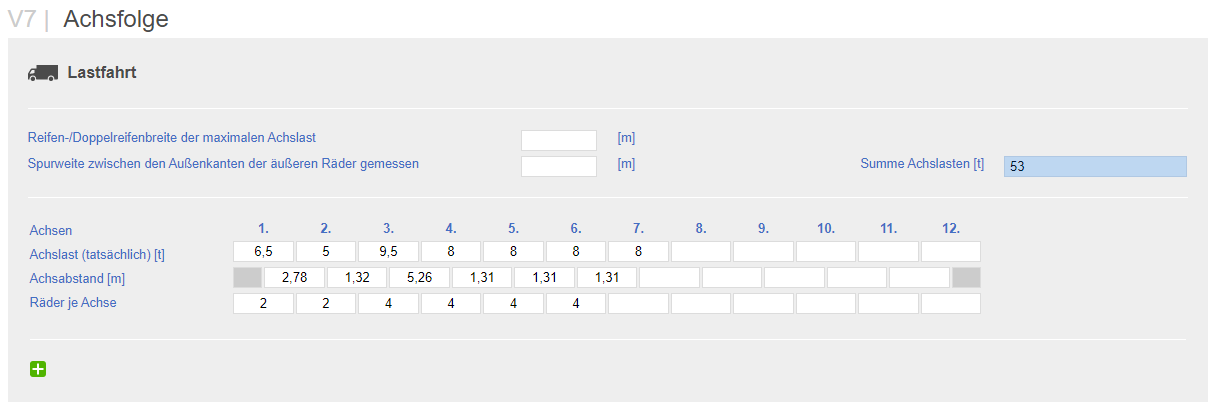Image resolution: width=1218 pixels, height=411 pixels.
Task: Click empty Räder je Achse field for axle 7
Action: tap(638, 303)
